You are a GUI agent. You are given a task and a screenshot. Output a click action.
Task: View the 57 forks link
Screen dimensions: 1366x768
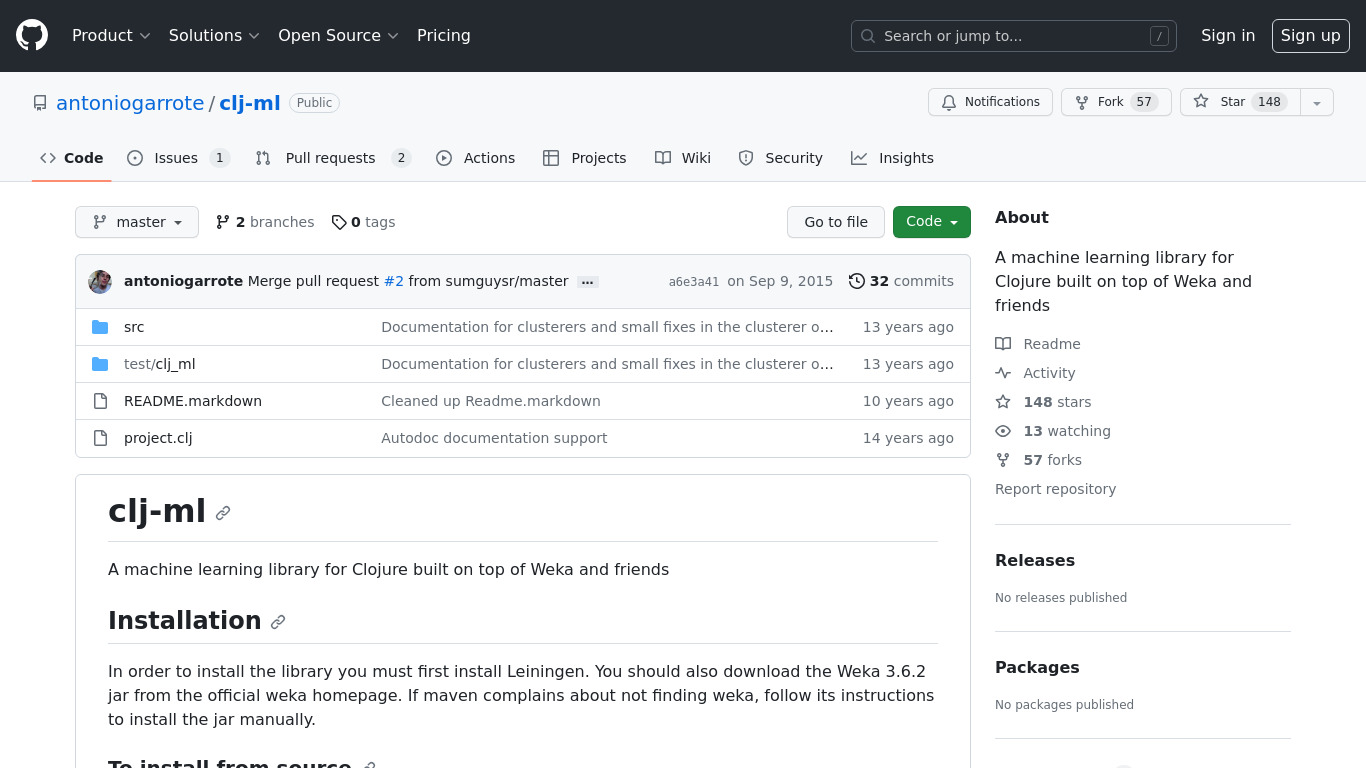point(1038,460)
